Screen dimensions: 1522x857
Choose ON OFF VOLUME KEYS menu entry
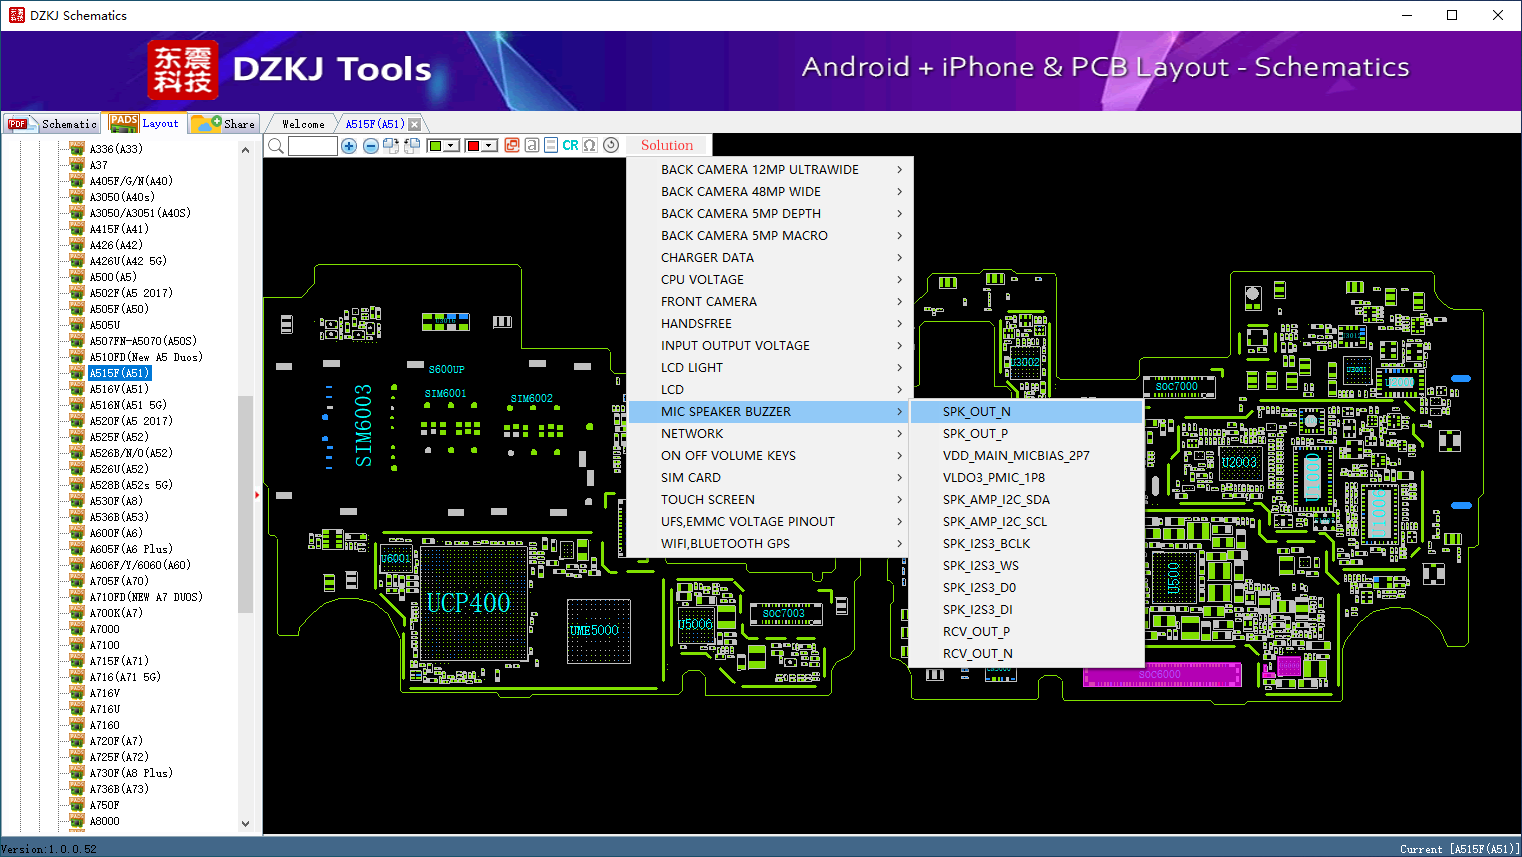[767, 456]
